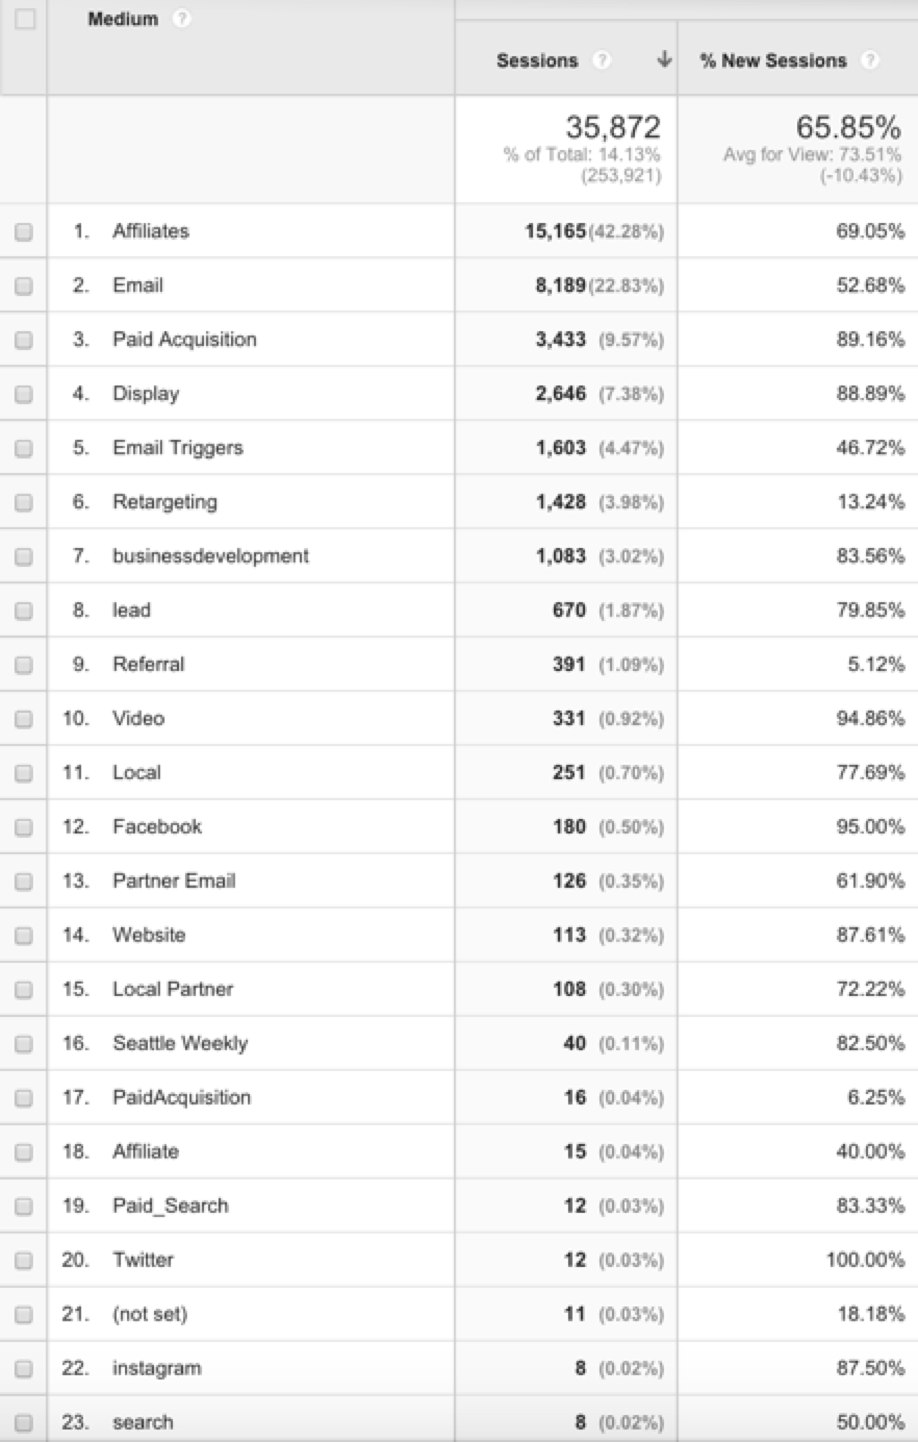Image resolution: width=918 pixels, height=1442 pixels.
Task: Enable the Twitter row checkbox
Action: tap(24, 1260)
